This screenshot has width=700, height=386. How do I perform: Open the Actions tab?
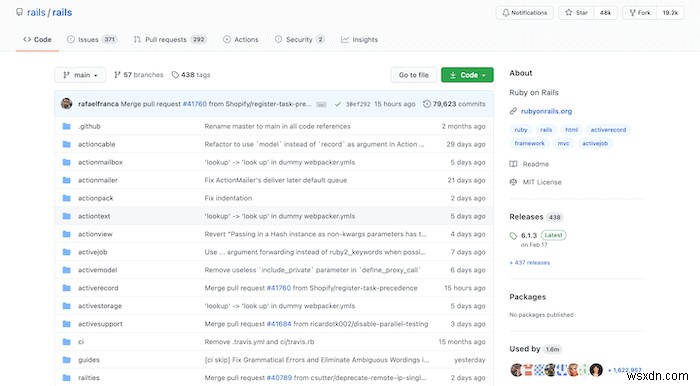tap(241, 39)
